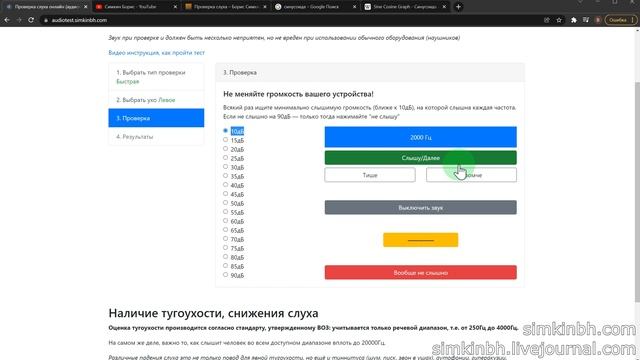Image resolution: width=640 pixels, height=360 pixels.
Task: Click the yellow button below Выключить звук
Action: coord(420,240)
